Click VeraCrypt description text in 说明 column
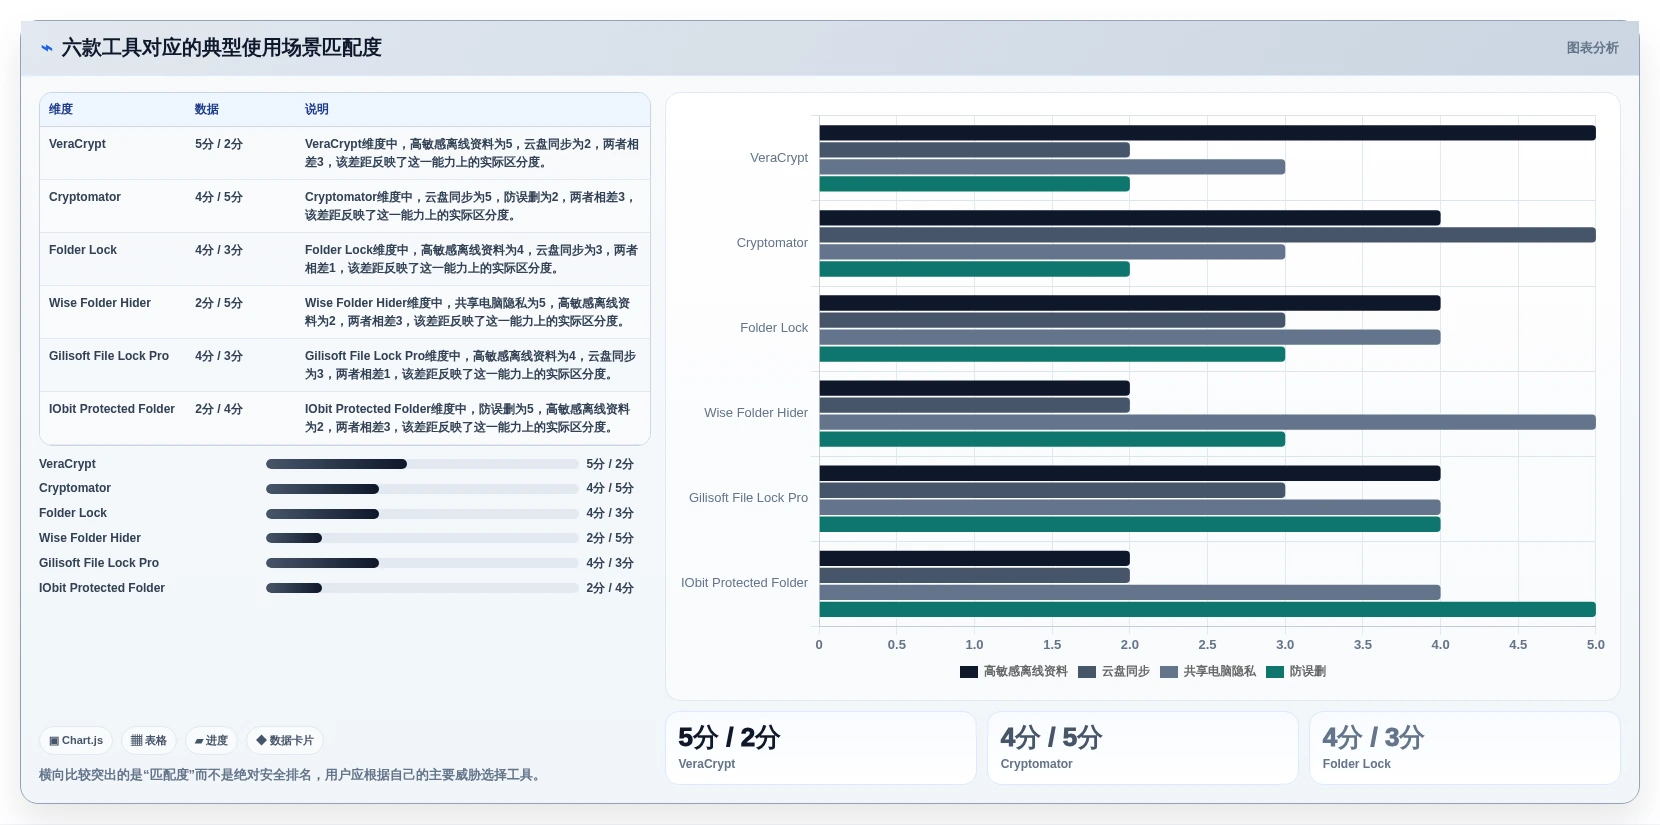1660x825 pixels. [472, 153]
